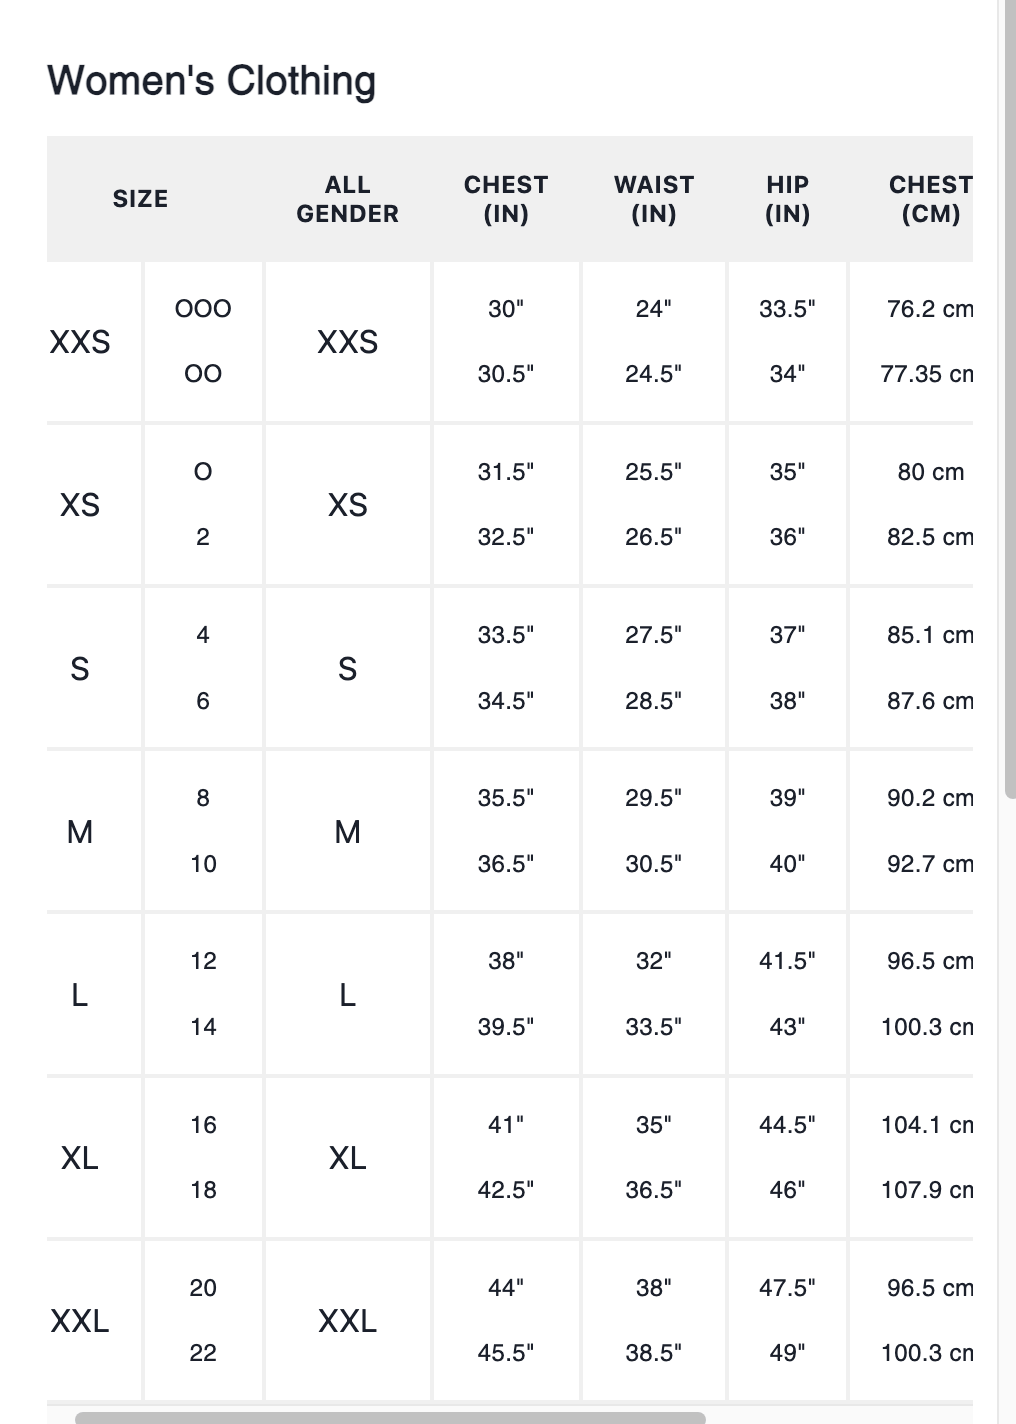
Task: Click numeric size 22 in XXL row
Action: point(203,1353)
